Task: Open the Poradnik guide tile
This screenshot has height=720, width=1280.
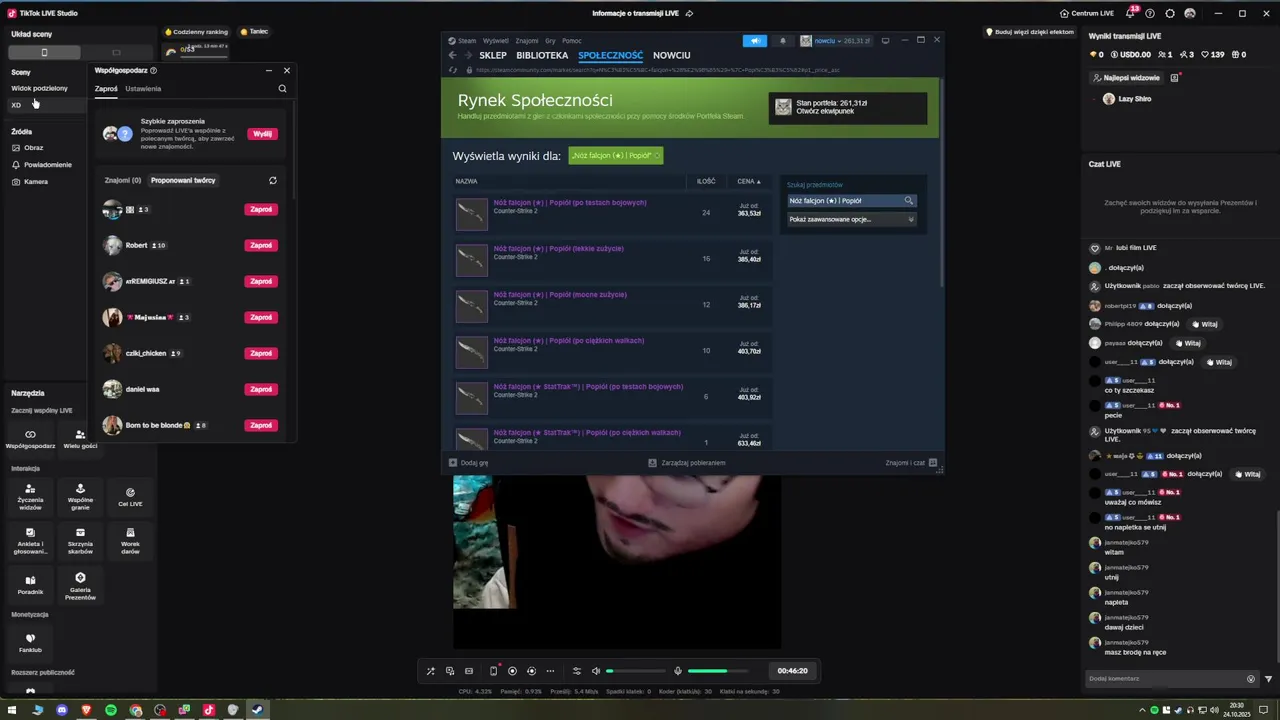Action: (30, 584)
